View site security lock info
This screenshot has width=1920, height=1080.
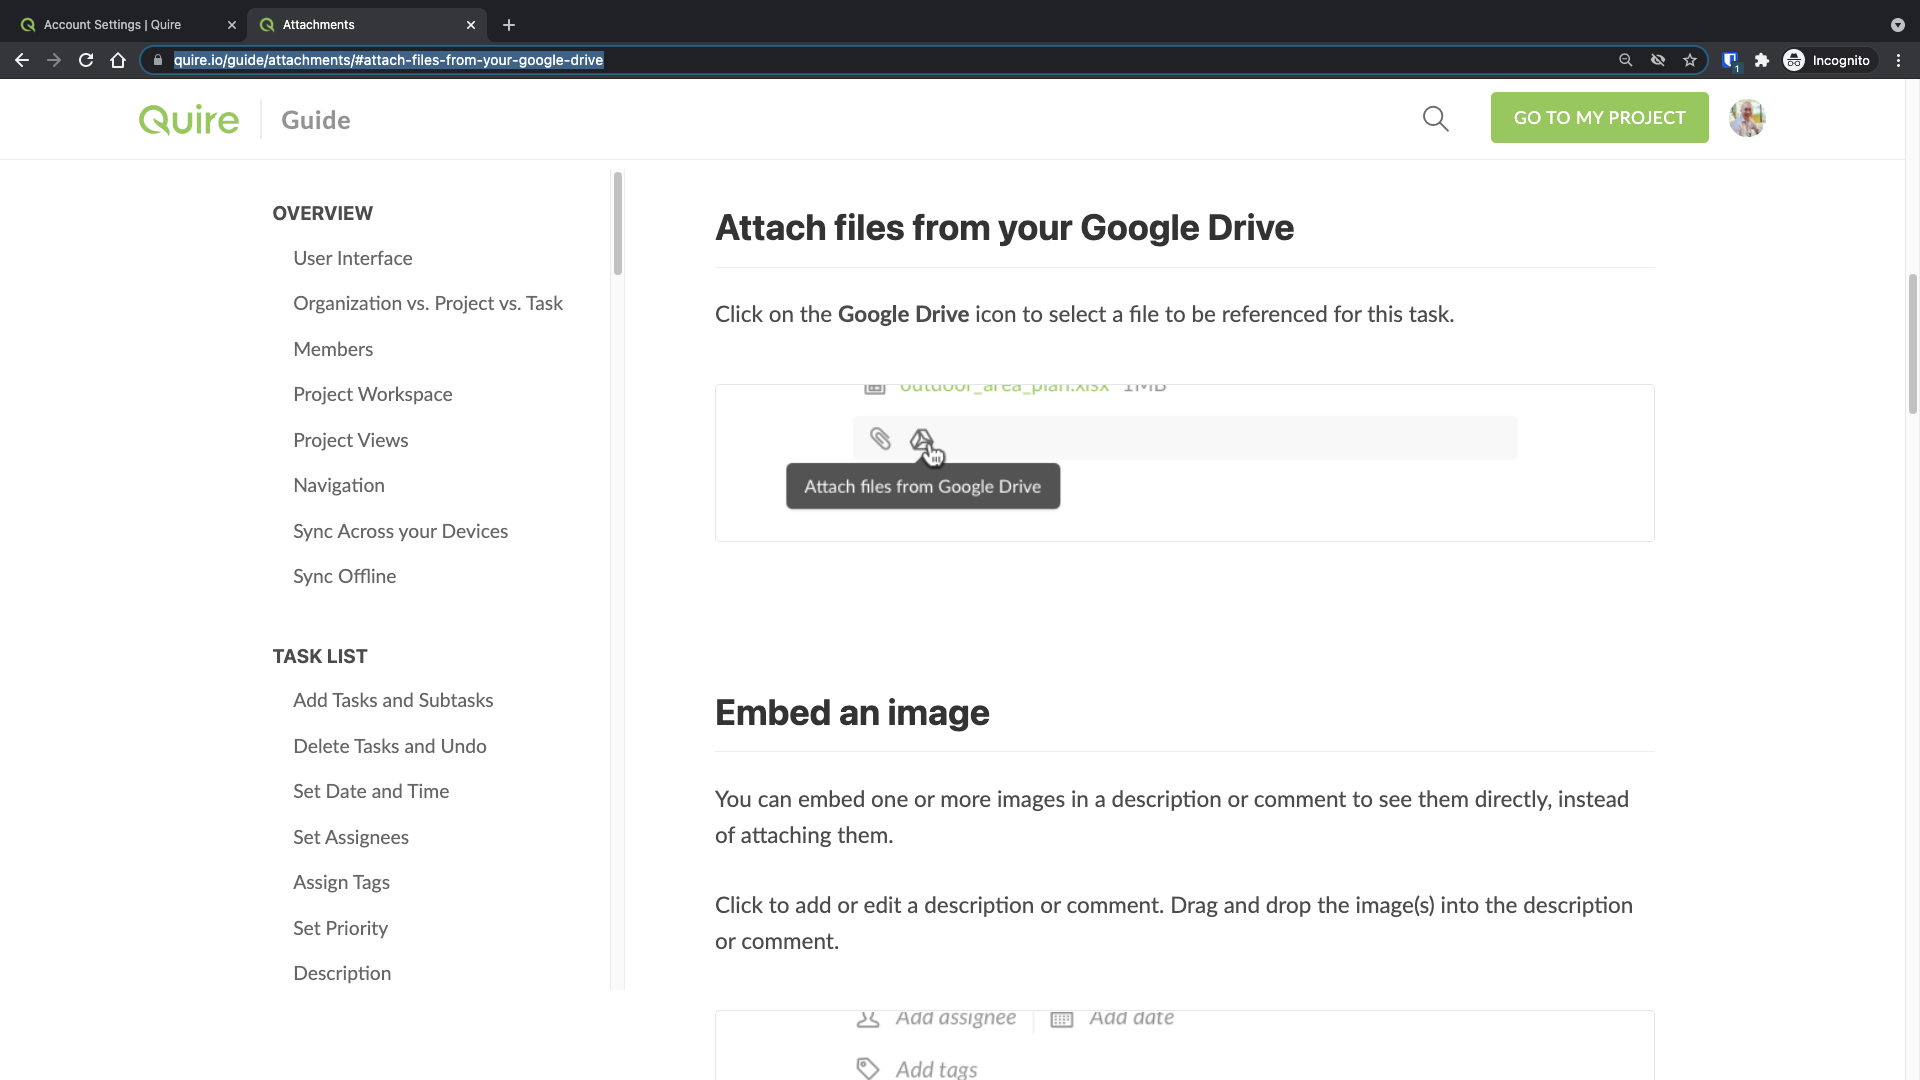tap(158, 60)
